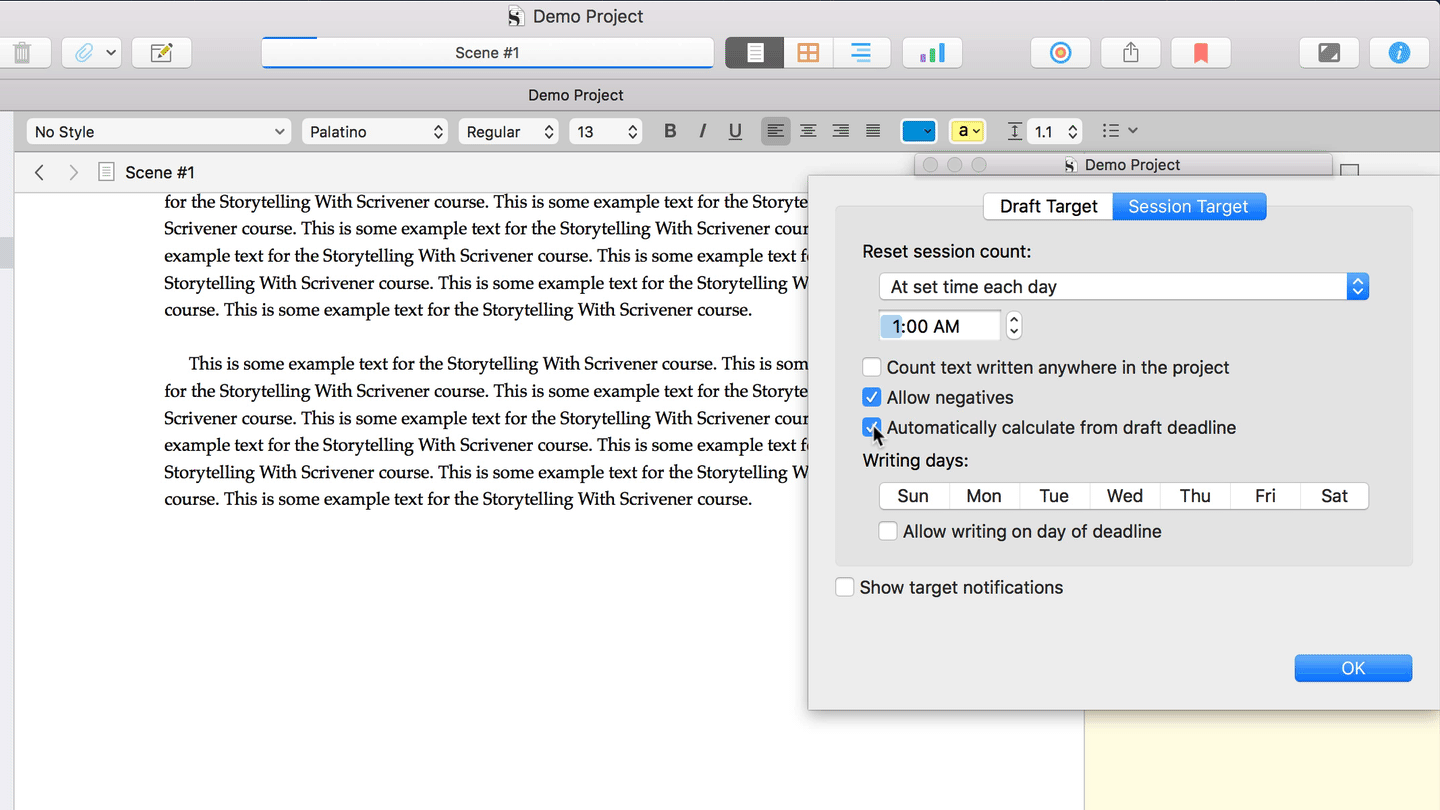Open the Regular typeface dropdown
This screenshot has height=810, width=1440.
click(509, 132)
